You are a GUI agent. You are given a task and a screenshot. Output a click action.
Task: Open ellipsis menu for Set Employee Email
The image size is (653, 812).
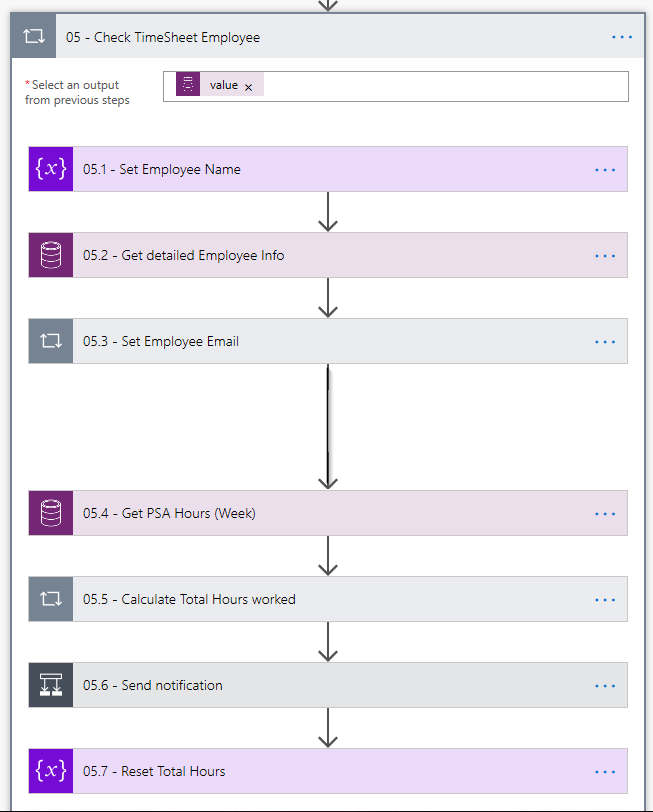pos(605,342)
